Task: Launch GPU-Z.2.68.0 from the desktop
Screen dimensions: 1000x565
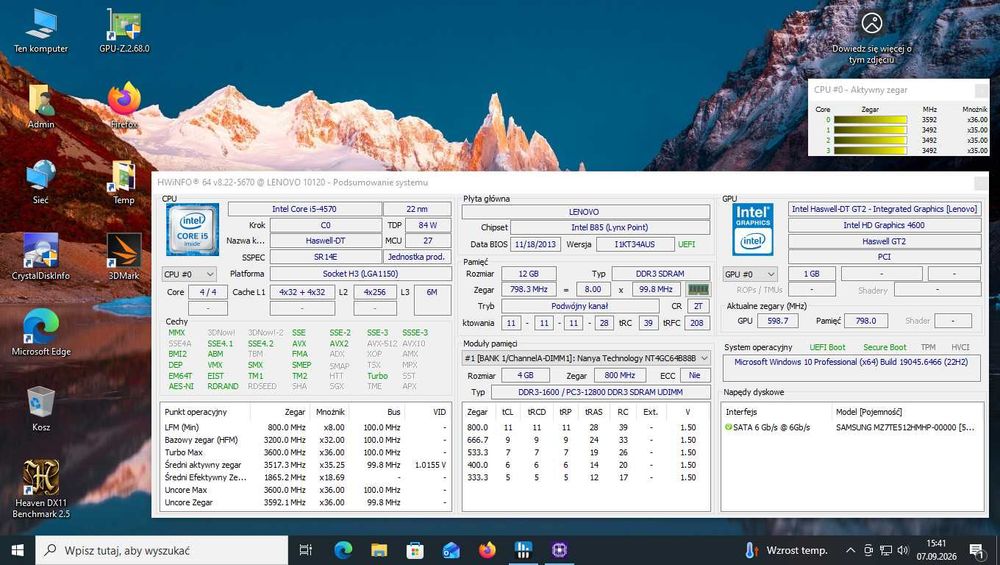Action: tap(124, 31)
